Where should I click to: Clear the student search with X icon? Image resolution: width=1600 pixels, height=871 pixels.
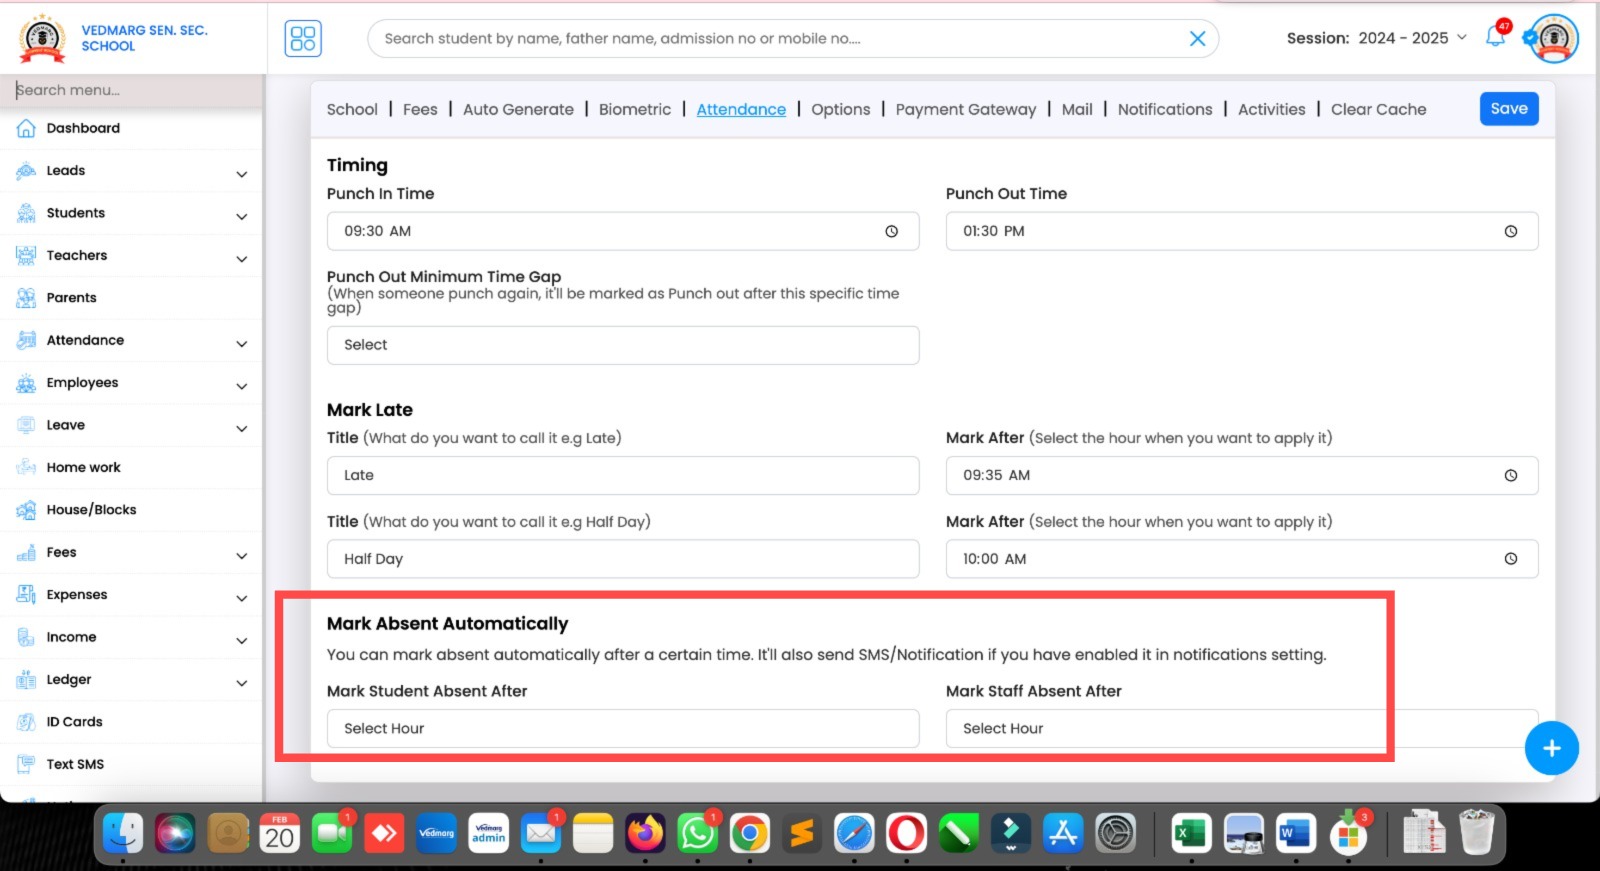click(x=1197, y=39)
